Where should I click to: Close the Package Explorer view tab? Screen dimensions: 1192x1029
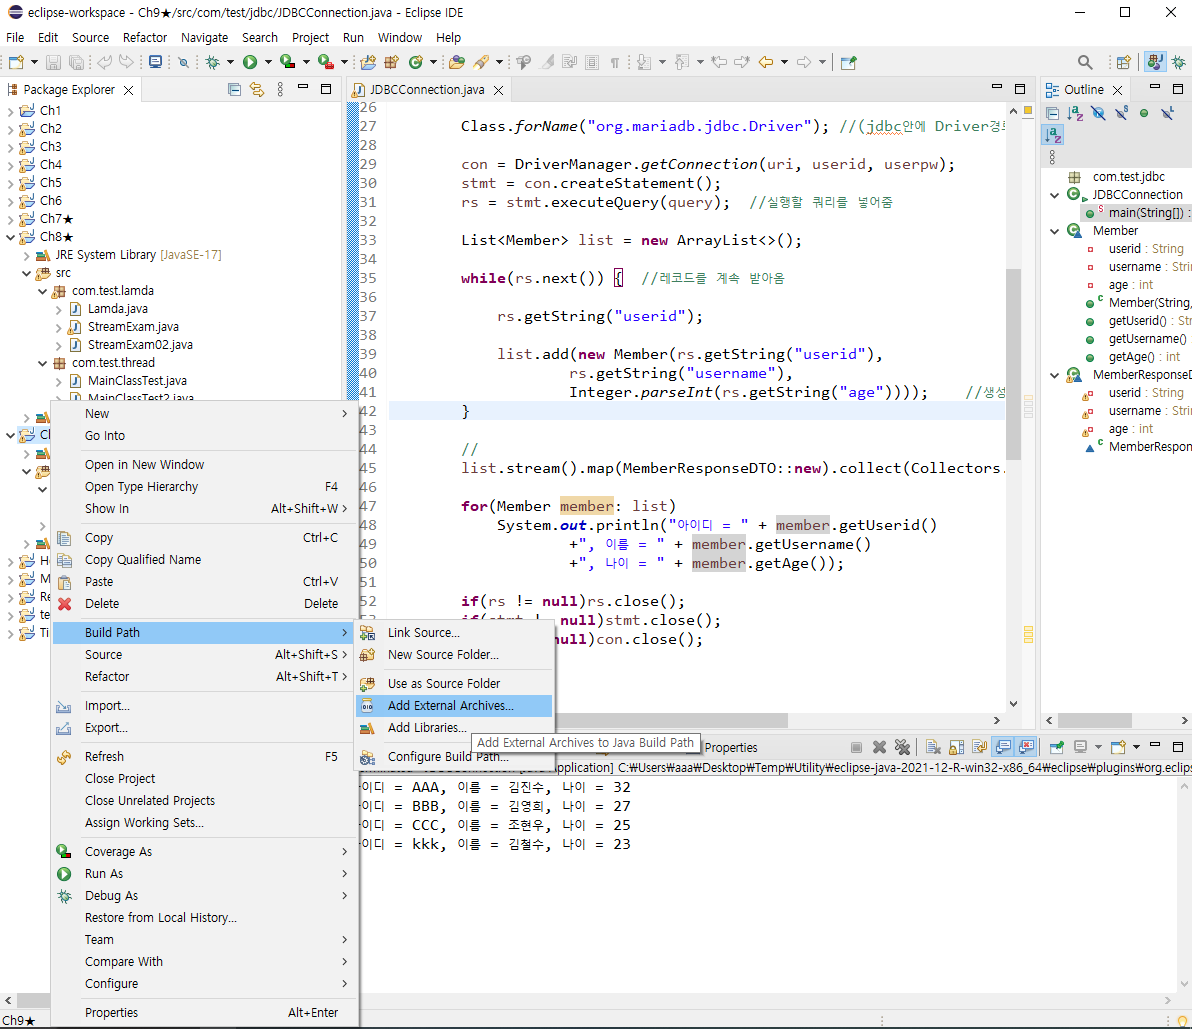[x=128, y=90]
